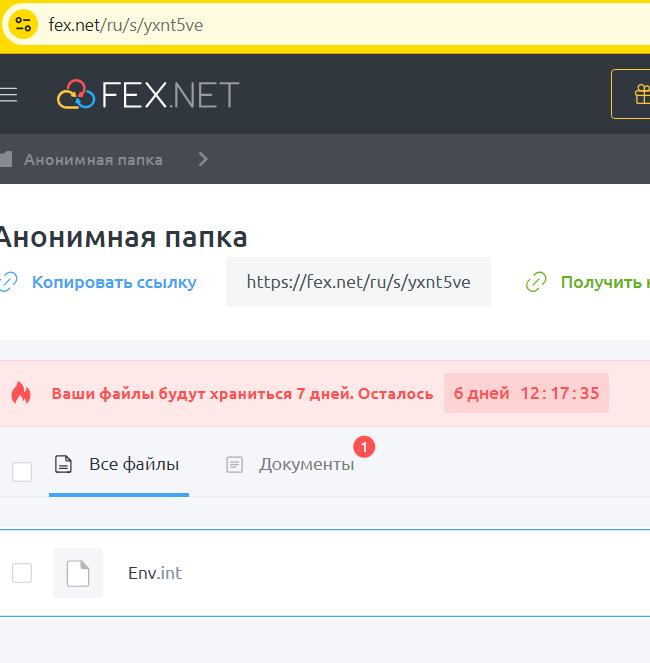Click Копировать ссылку link

(x=113, y=282)
